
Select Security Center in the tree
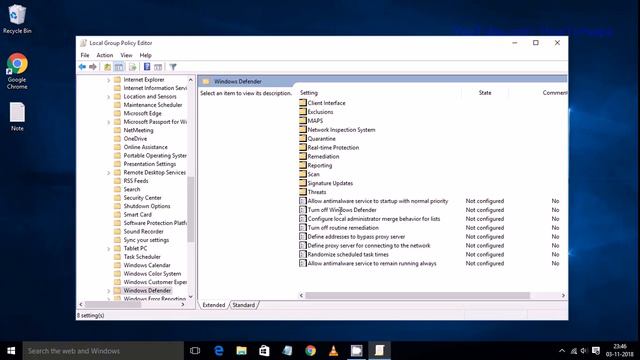tap(142, 198)
